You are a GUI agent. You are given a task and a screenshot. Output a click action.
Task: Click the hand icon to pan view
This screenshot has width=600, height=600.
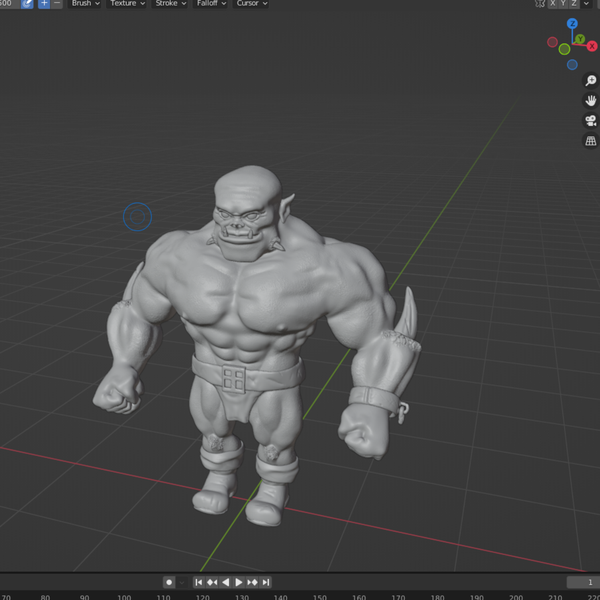tap(590, 101)
